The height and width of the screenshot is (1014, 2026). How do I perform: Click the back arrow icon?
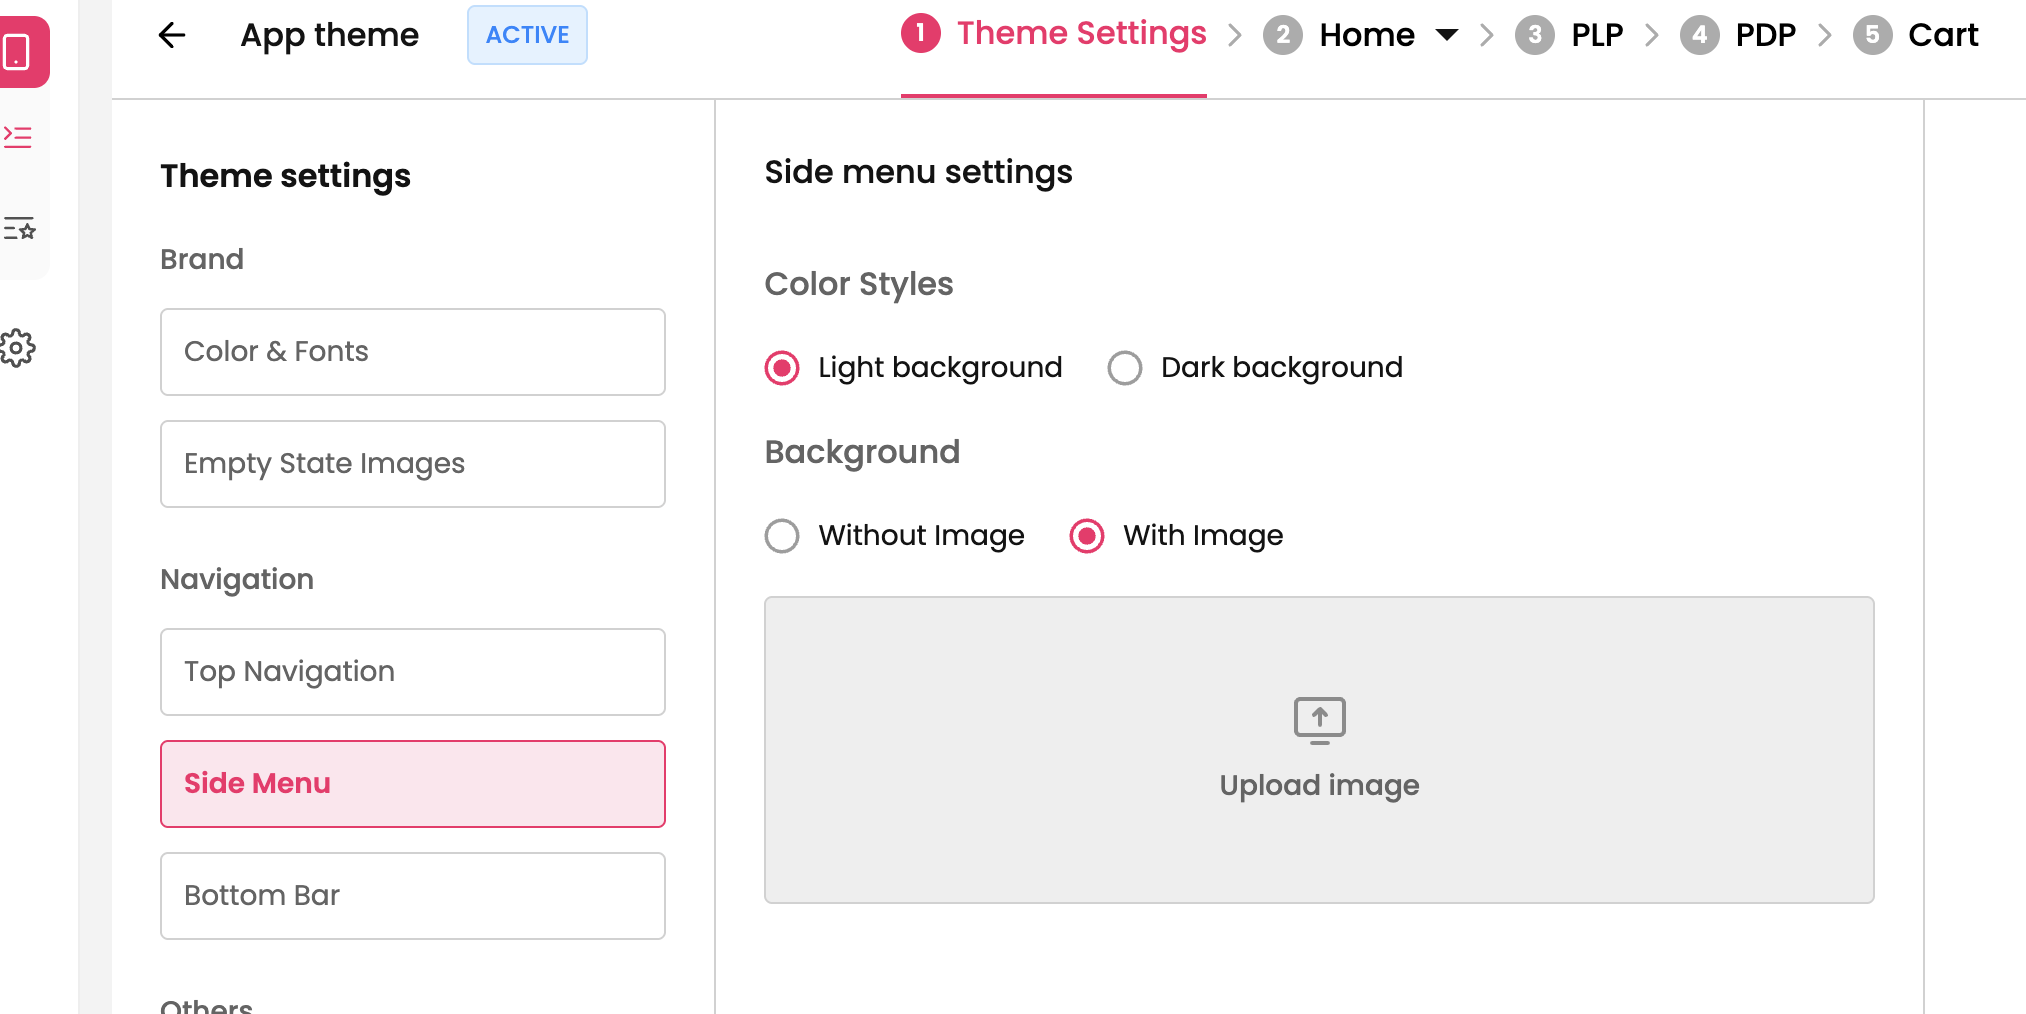tap(172, 36)
